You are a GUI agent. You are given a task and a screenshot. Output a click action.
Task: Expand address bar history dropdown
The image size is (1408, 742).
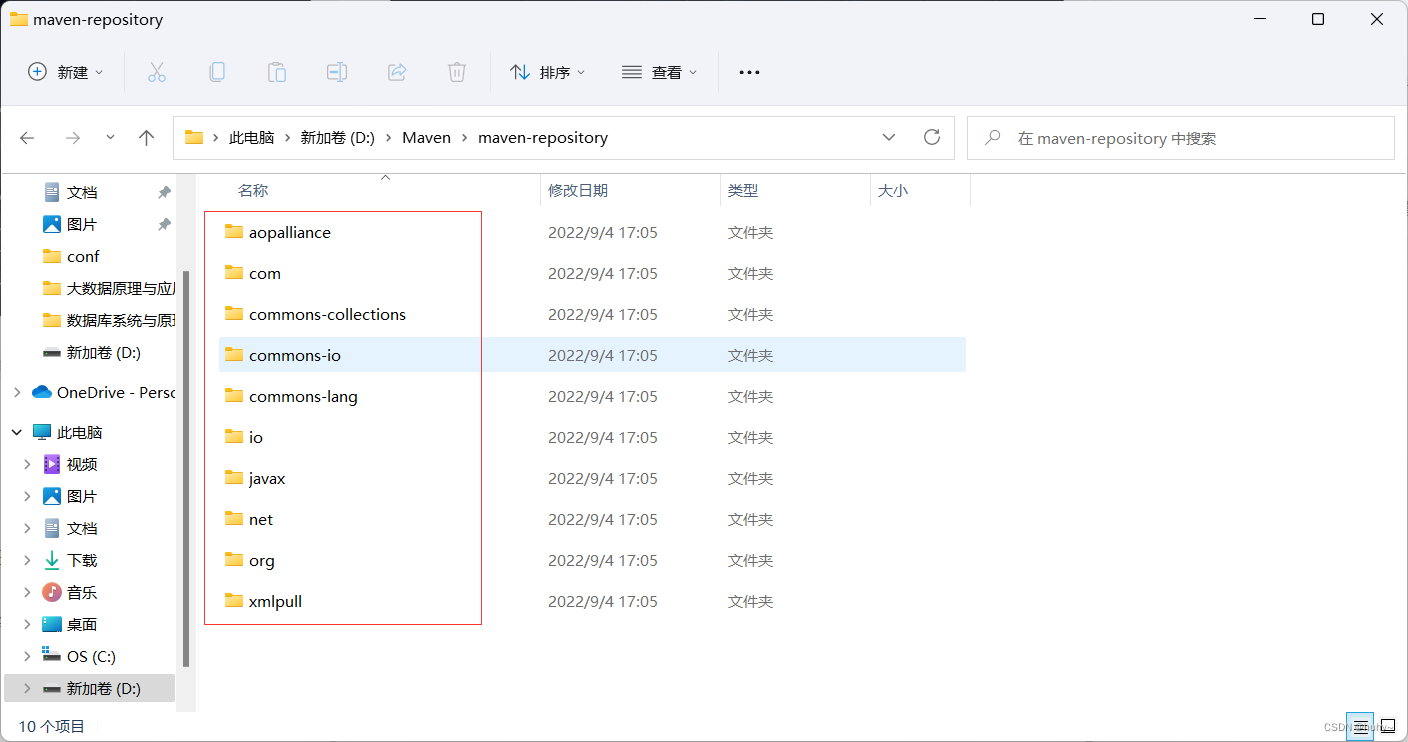coord(889,137)
